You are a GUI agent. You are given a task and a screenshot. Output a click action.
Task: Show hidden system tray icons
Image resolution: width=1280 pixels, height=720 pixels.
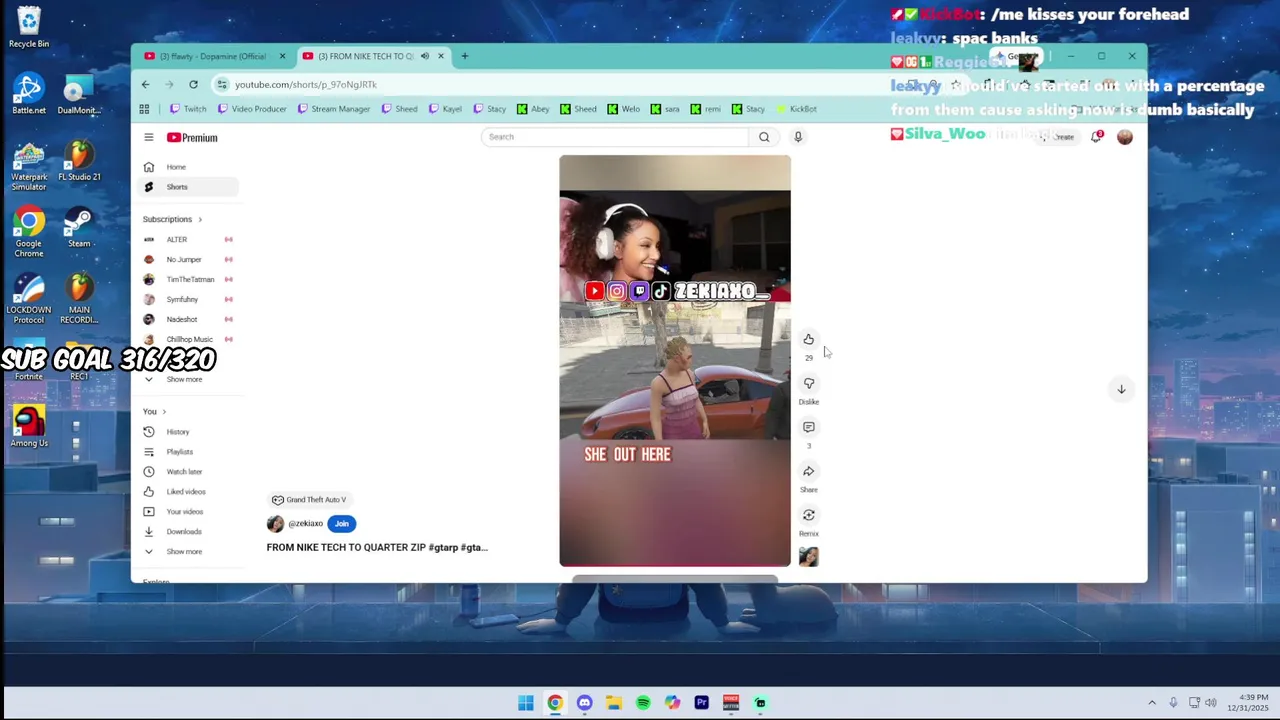(1151, 703)
